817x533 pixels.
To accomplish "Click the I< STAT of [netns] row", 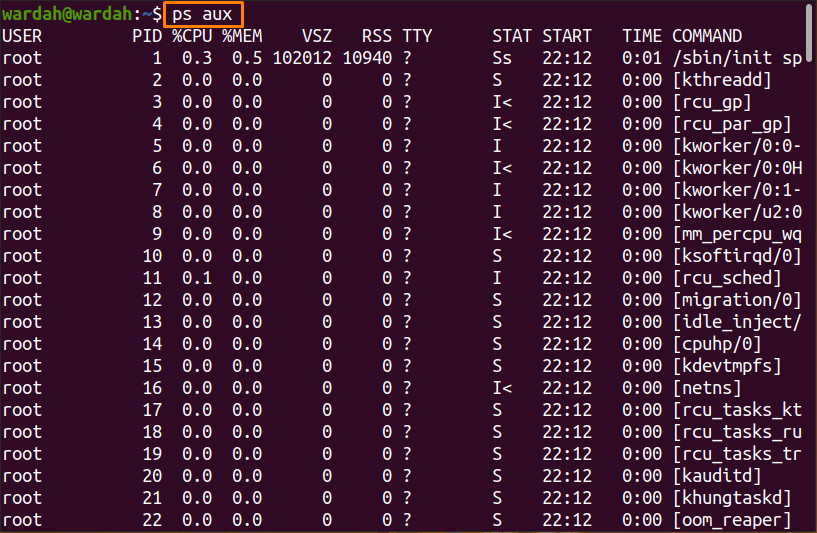I will (x=502, y=388).
